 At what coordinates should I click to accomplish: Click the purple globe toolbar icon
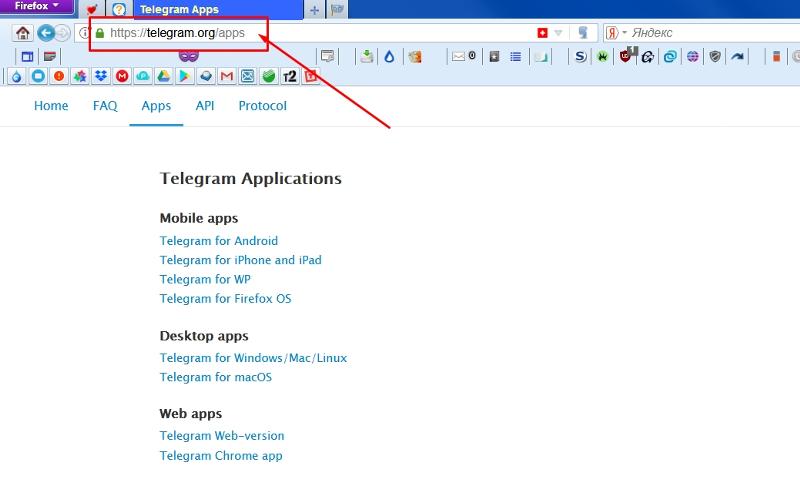click(692, 57)
